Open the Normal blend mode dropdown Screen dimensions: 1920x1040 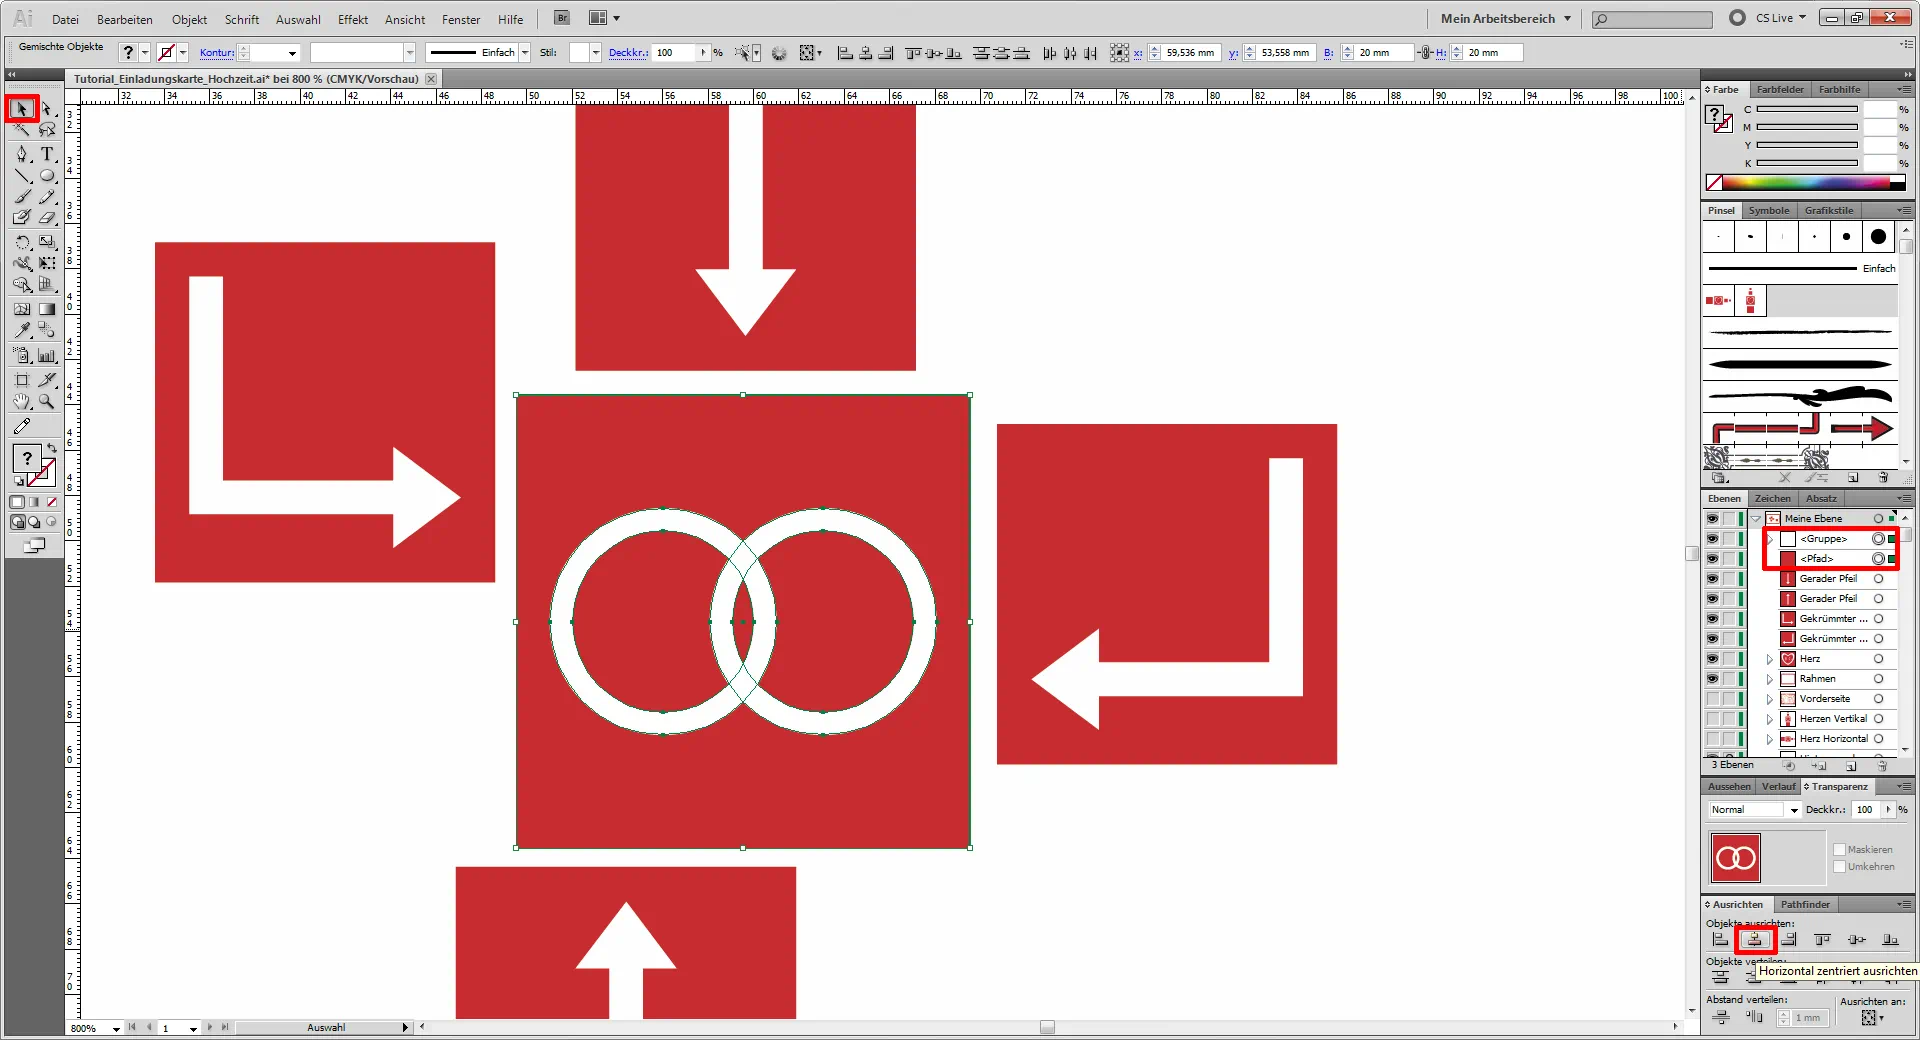[x=1754, y=810]
